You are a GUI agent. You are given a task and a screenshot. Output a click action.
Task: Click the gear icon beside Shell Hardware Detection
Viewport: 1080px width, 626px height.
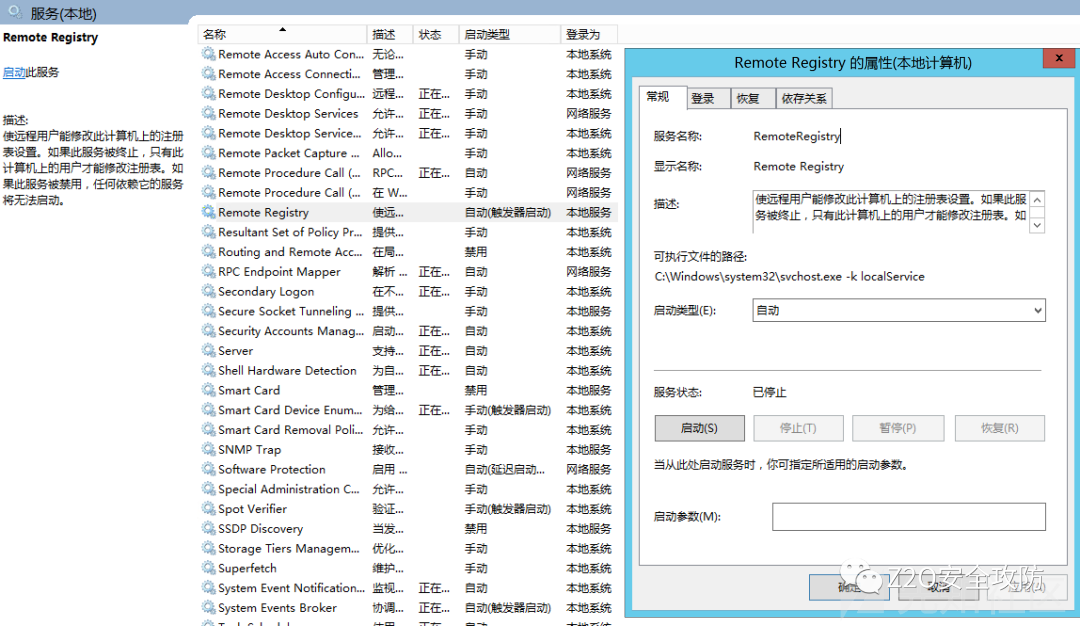[x=208, y=371]
